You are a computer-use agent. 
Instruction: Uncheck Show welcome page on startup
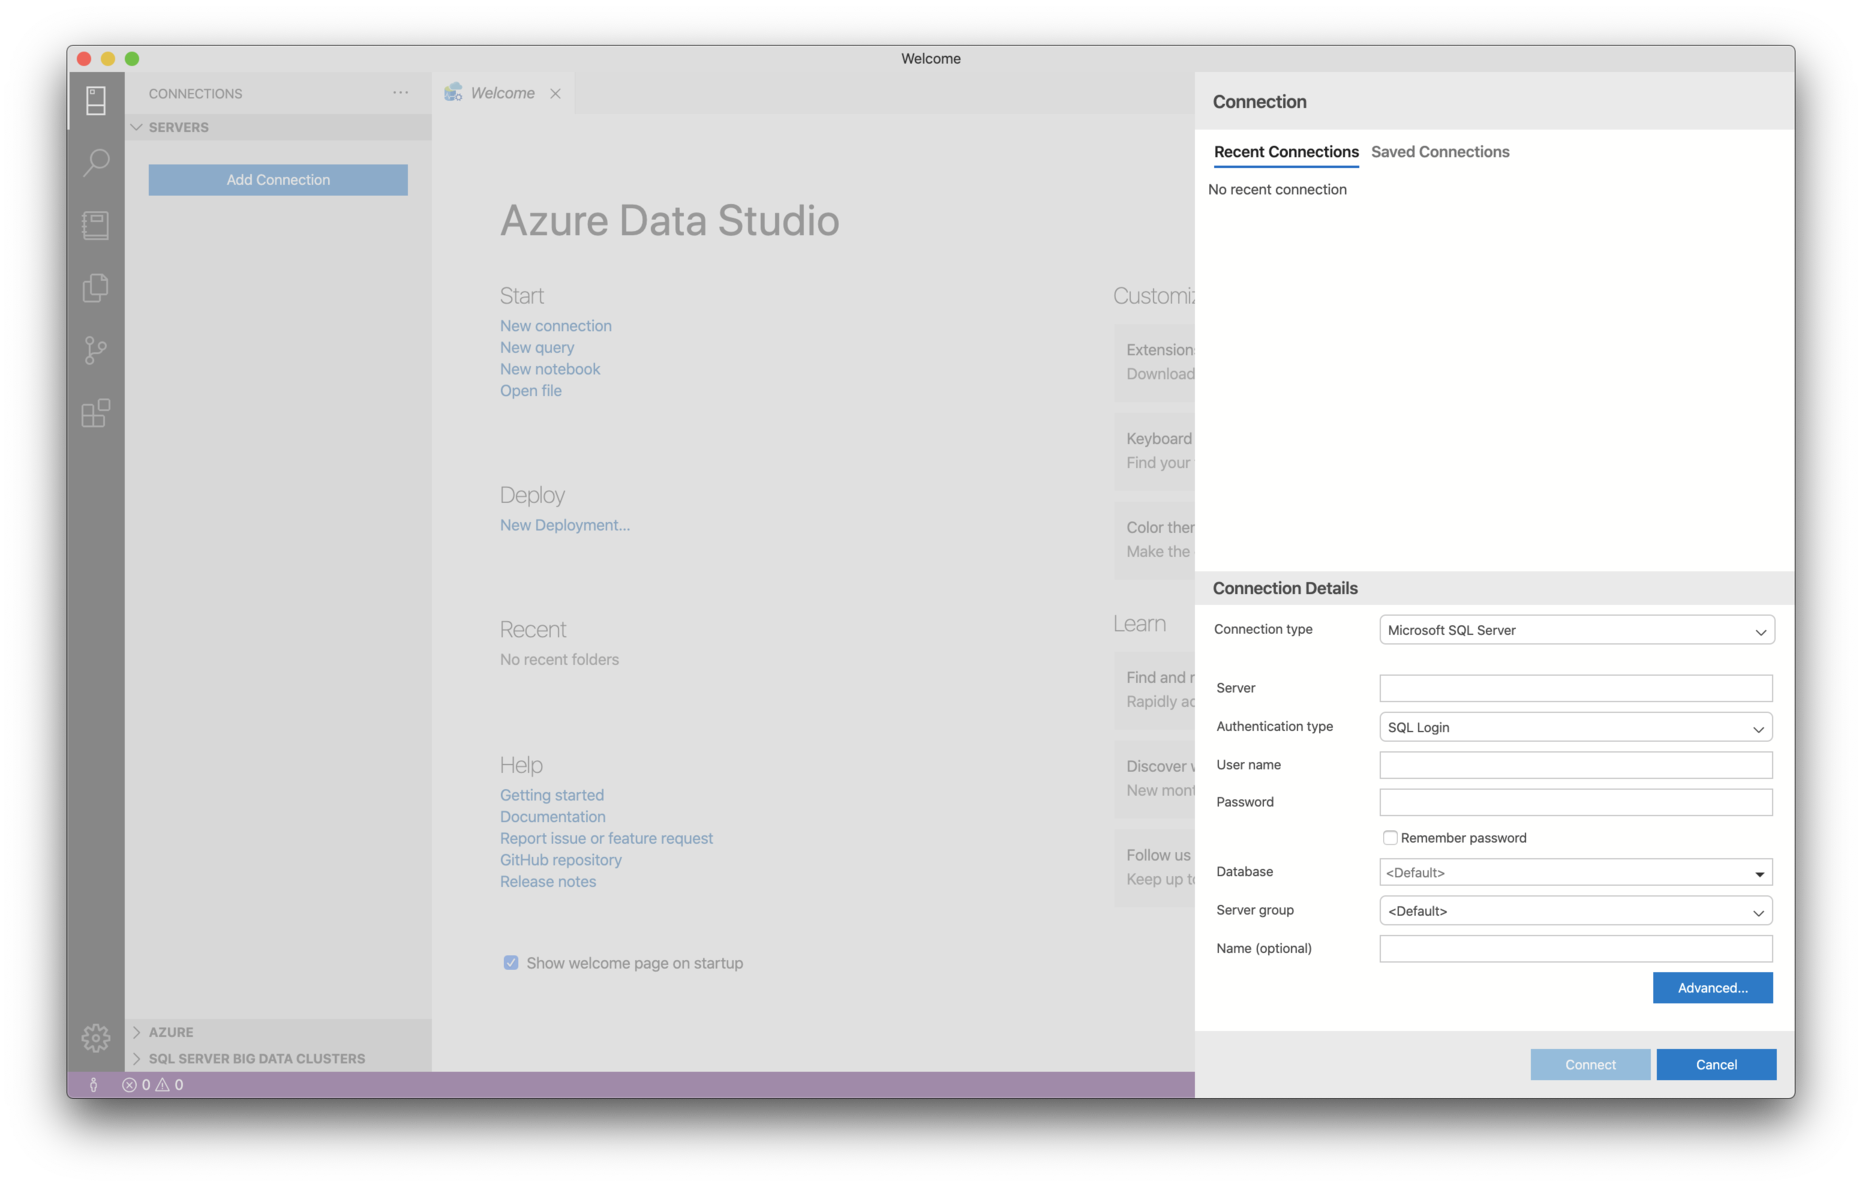[511, 962]
